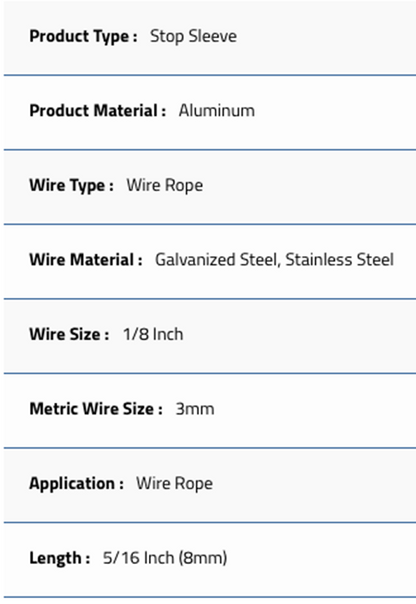Click the Product Type label

point(83,37)
